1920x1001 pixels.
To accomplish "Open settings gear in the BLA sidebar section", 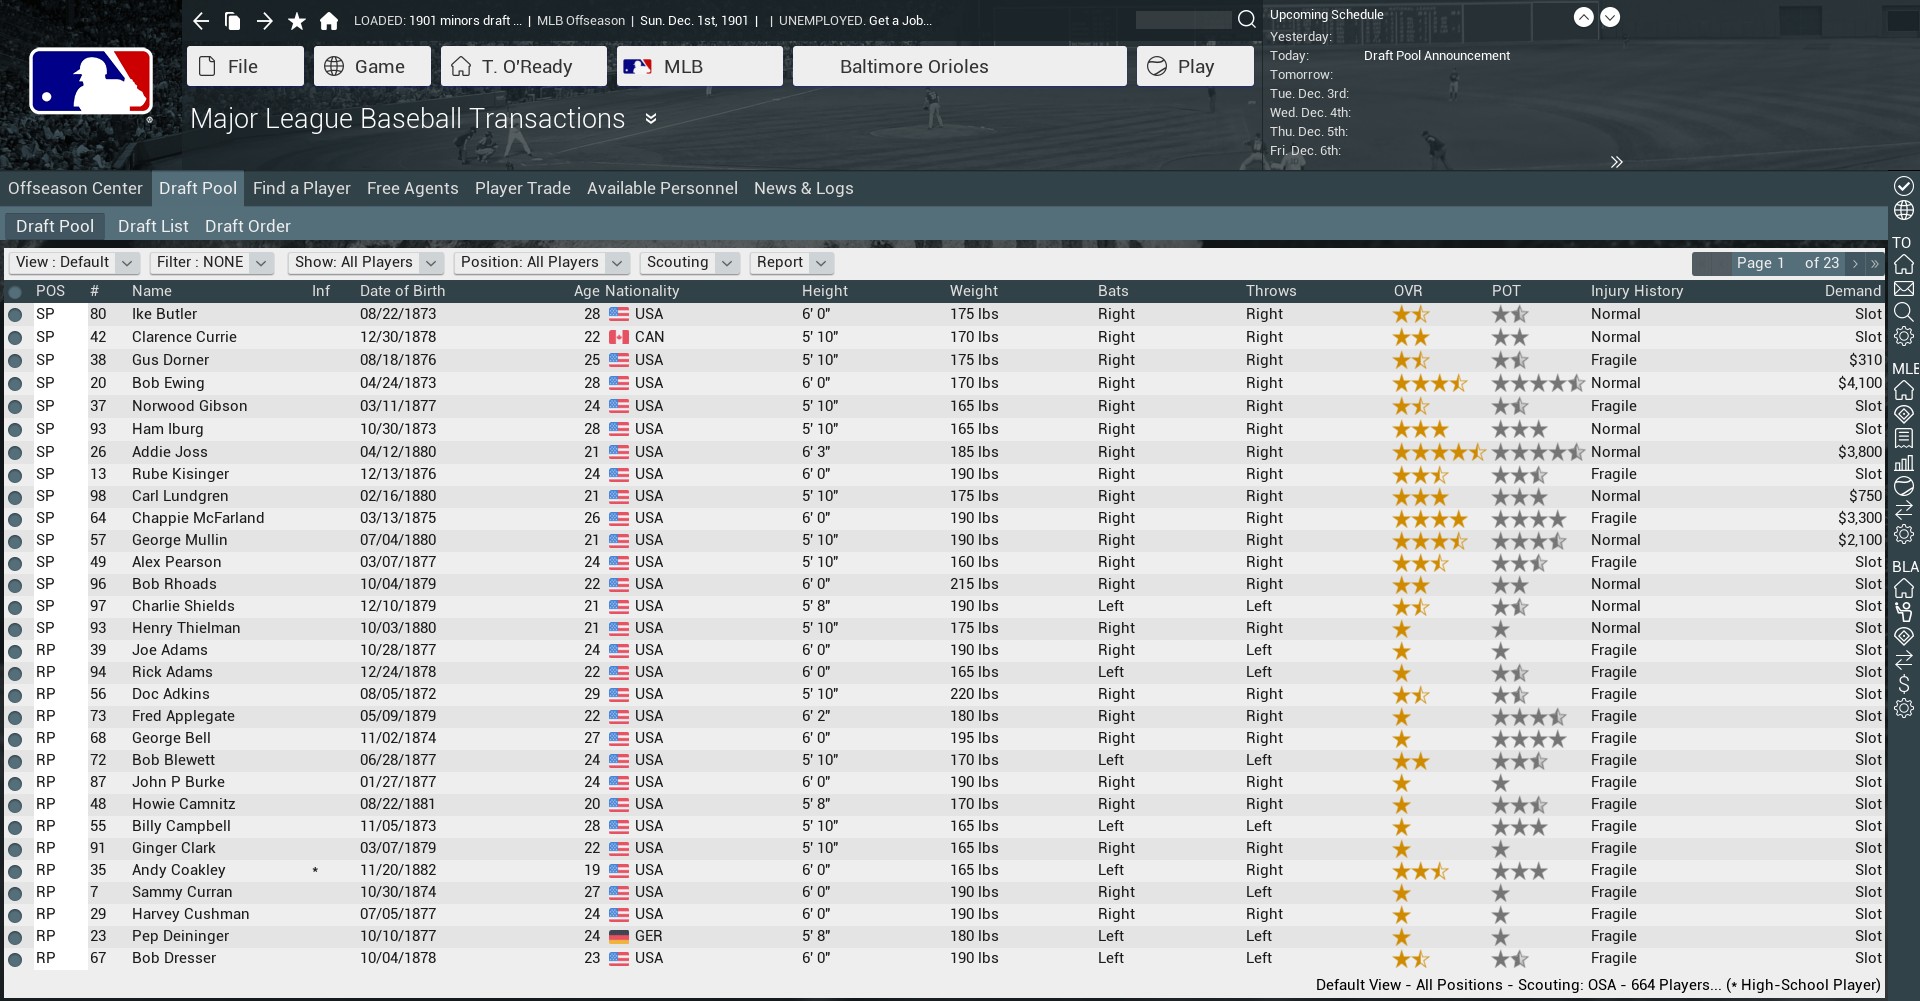I will (1904, 708).
